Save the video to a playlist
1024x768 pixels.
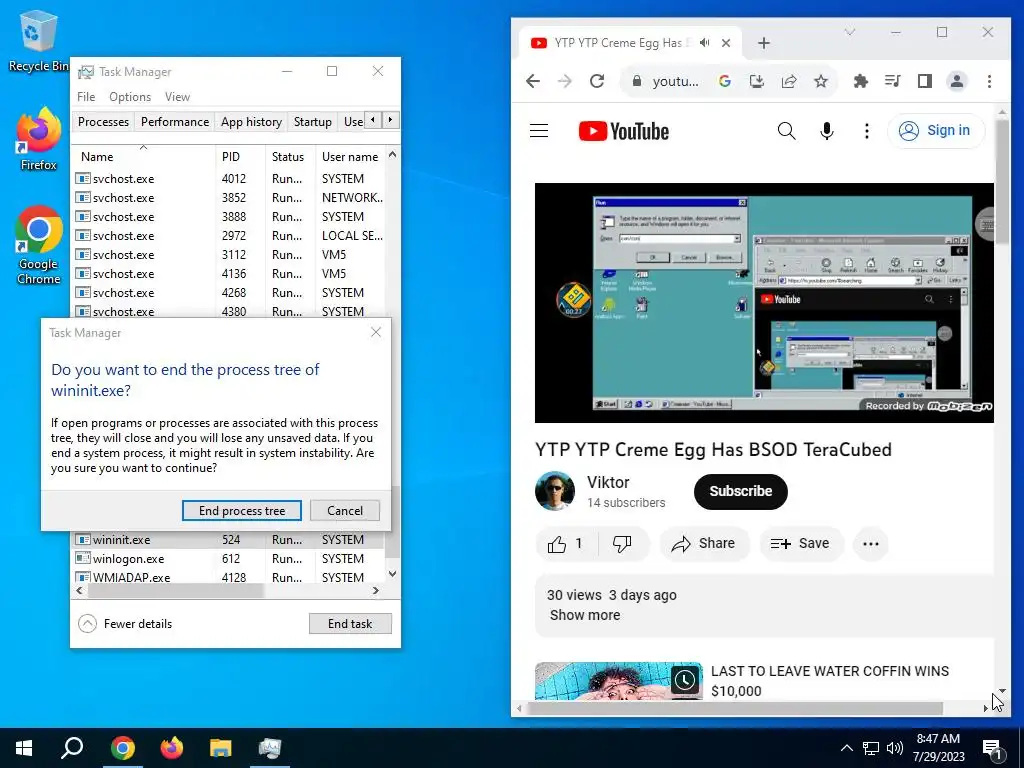(x=801, y=544)
